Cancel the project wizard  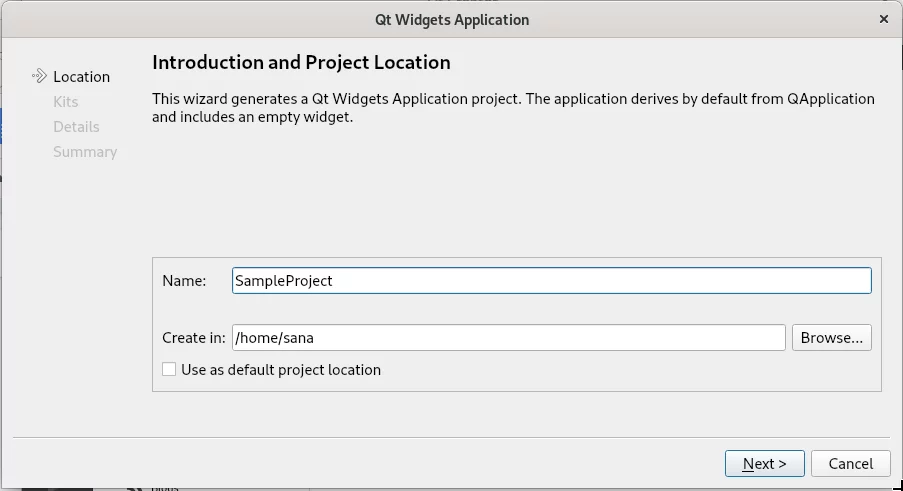click(851, 463)
